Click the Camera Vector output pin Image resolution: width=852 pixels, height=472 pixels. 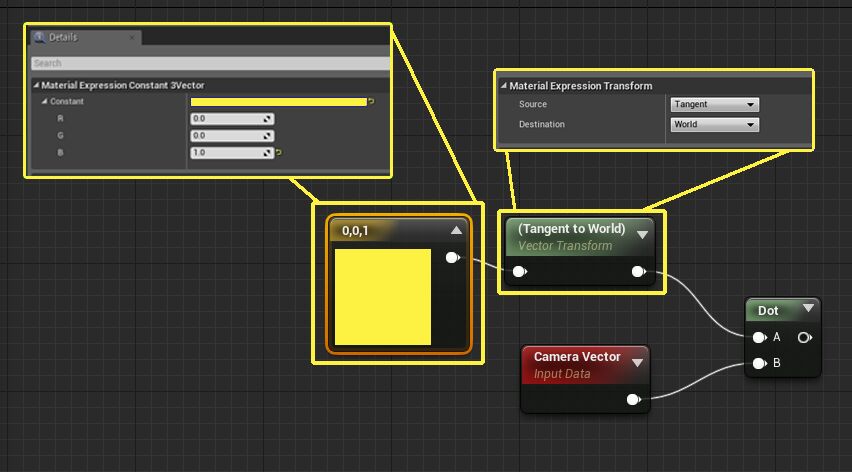(633, 400)
